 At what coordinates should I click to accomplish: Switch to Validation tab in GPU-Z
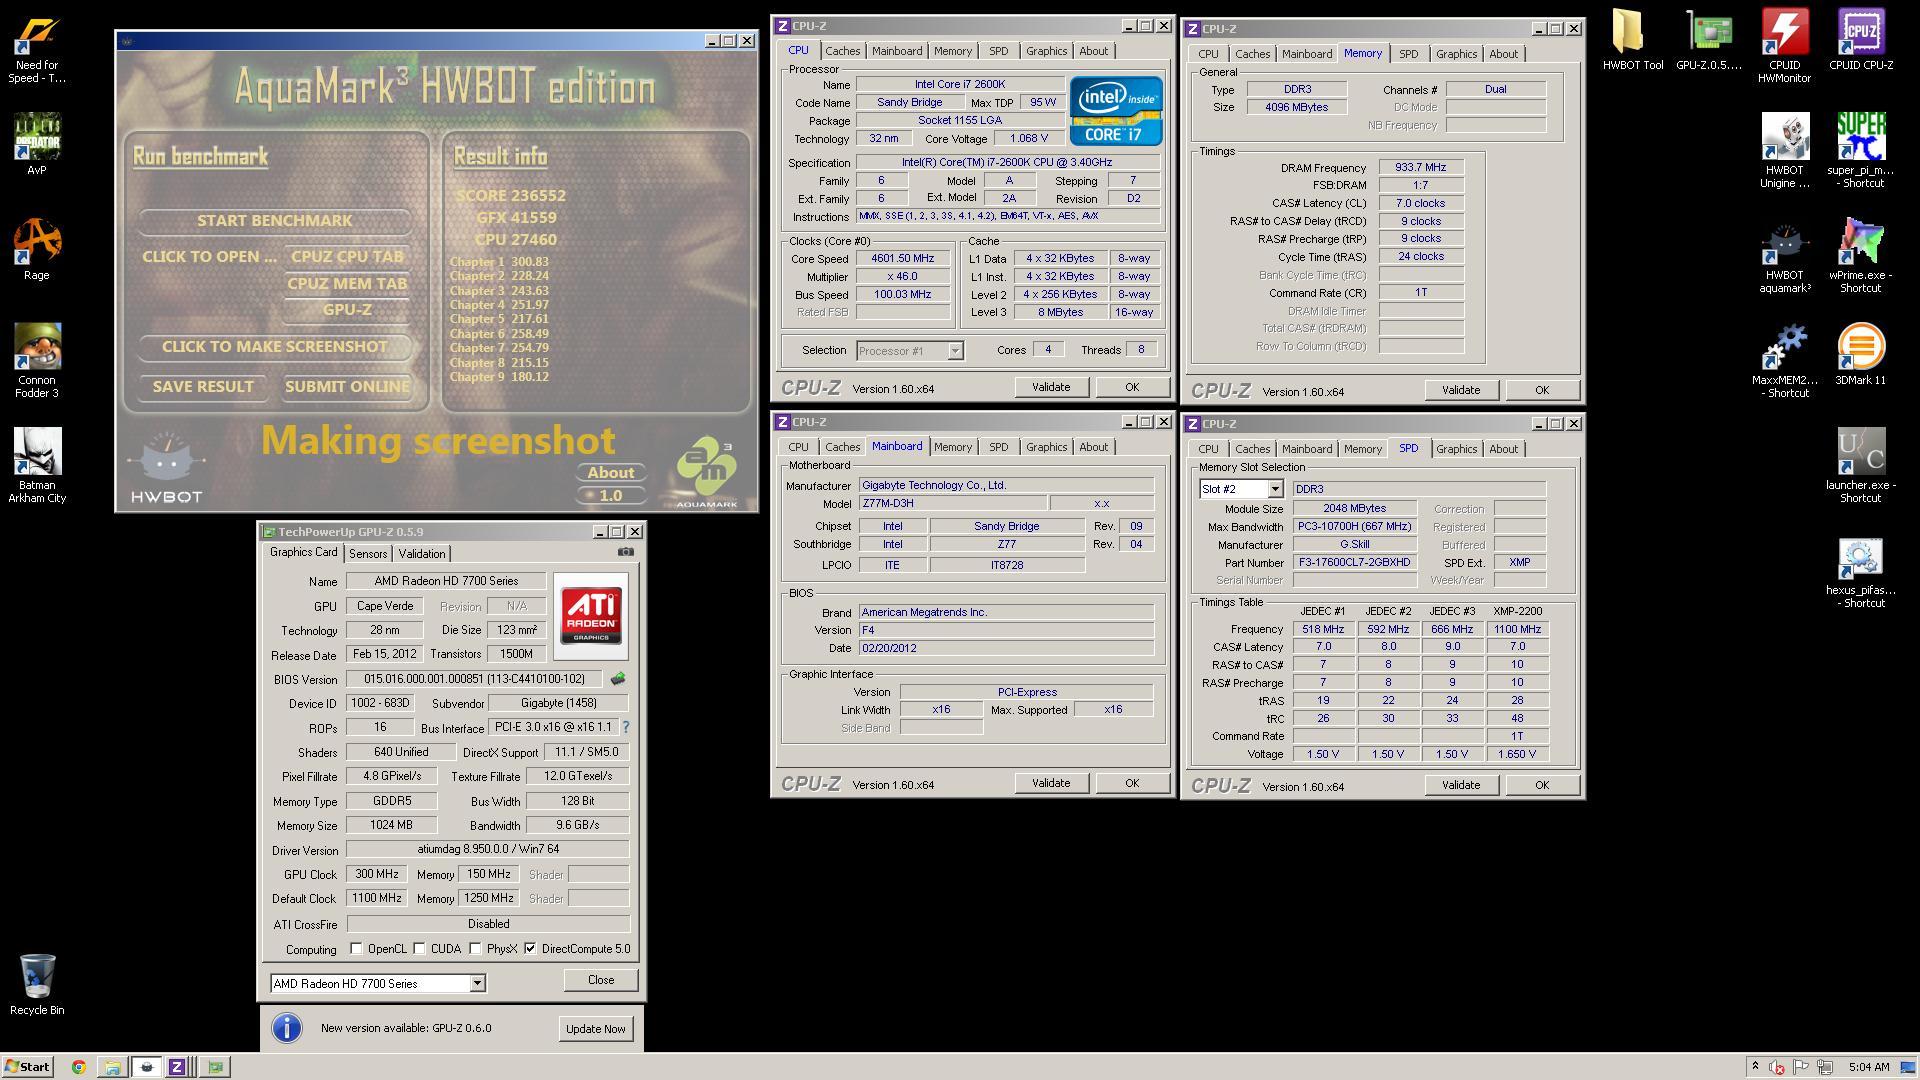[x=422, y=553]
